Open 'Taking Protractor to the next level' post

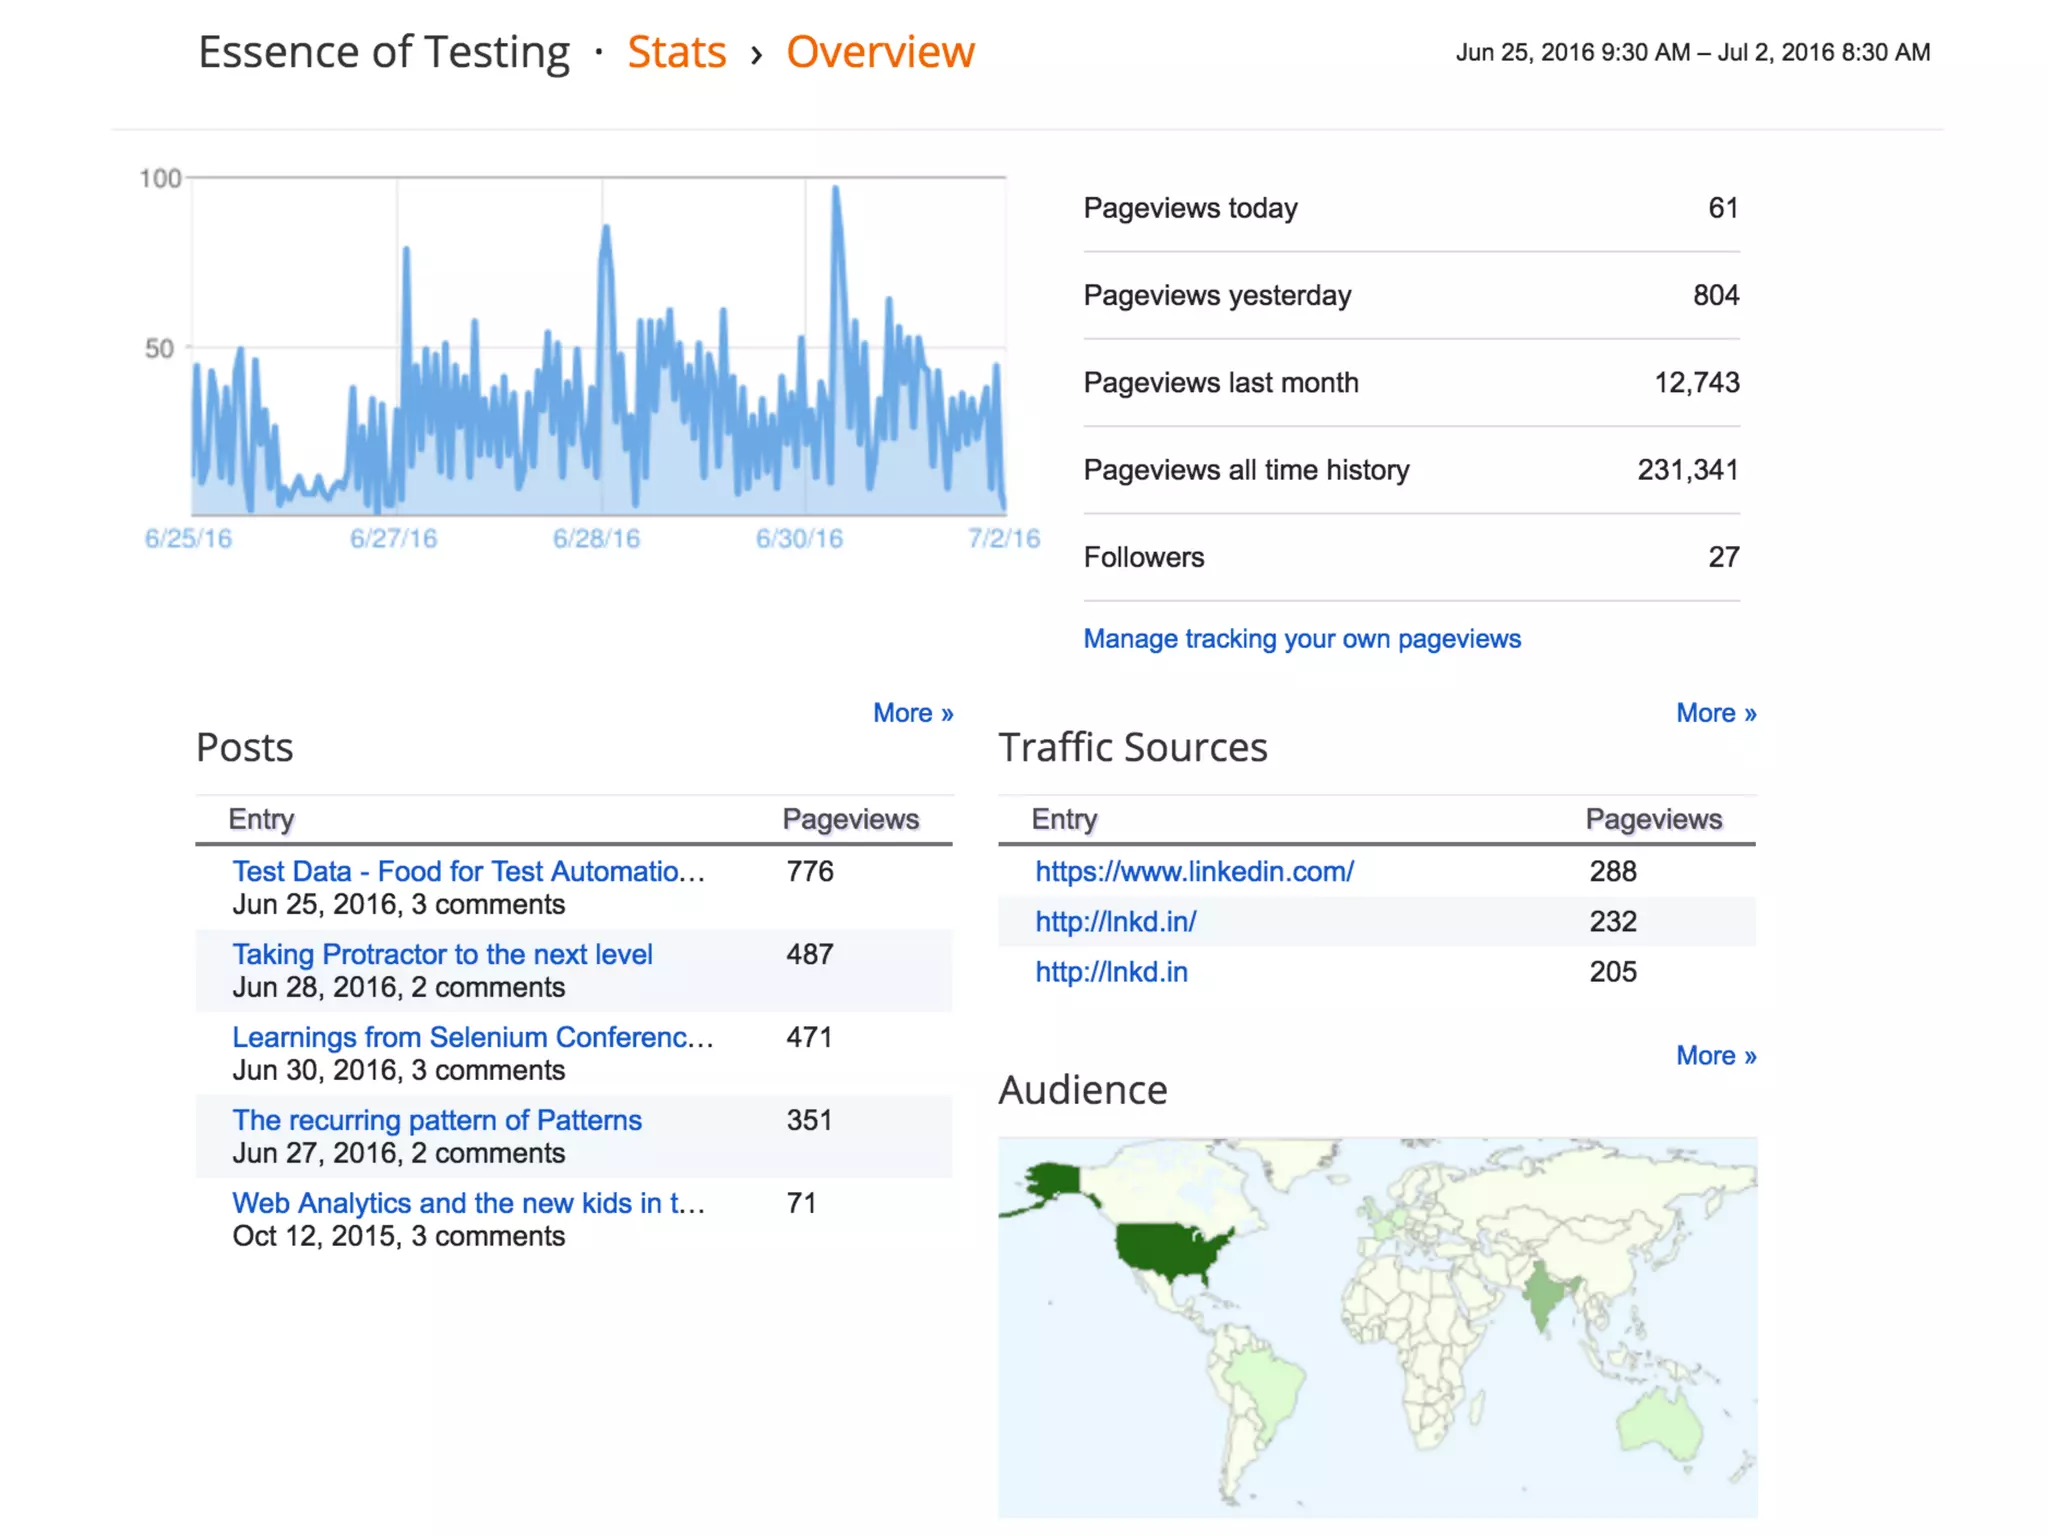point(442,954)
